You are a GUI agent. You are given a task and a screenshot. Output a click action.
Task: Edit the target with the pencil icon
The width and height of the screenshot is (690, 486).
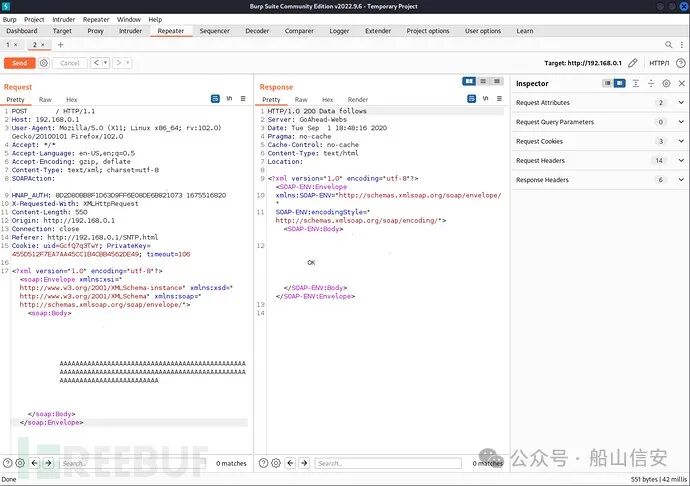pos(632,63)
